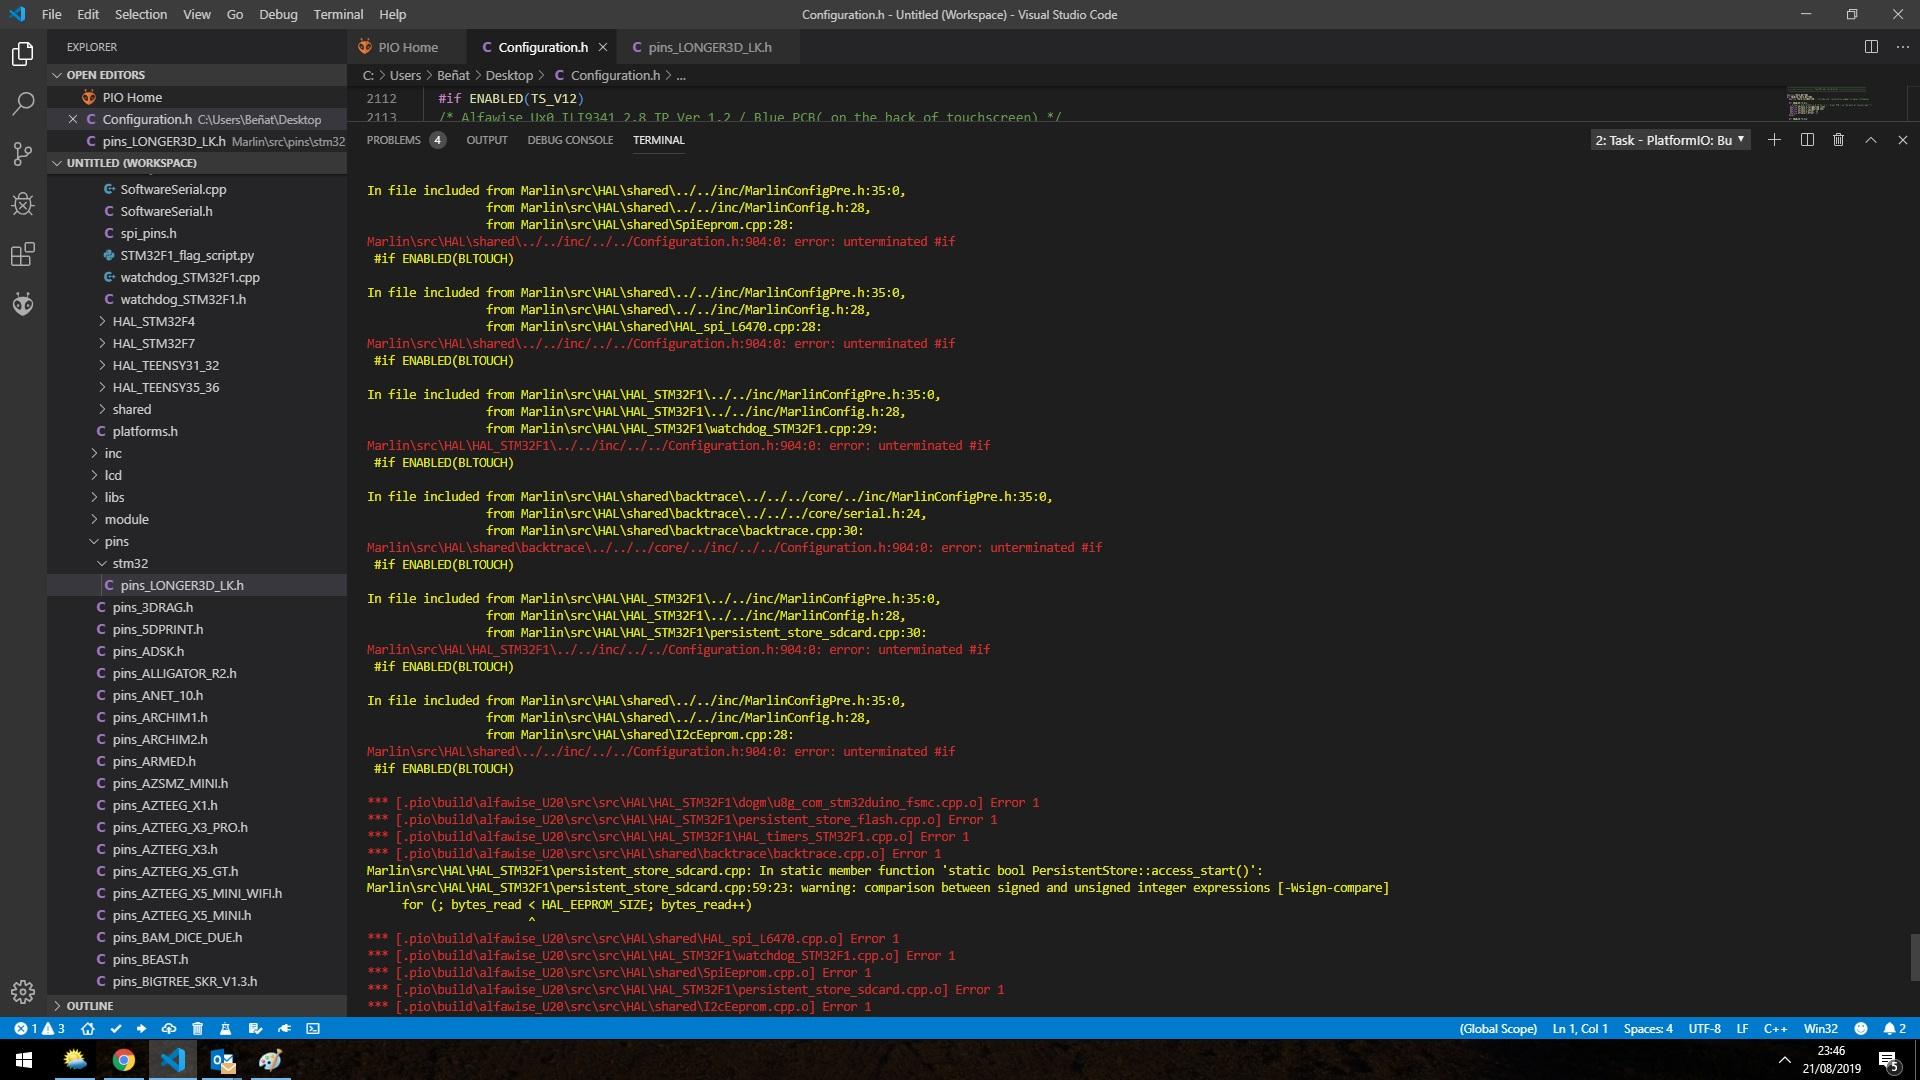Open terminal selector dropdown Task - PlatformIO
The image size is (1920, 1080).
(x=1669, y=140)
